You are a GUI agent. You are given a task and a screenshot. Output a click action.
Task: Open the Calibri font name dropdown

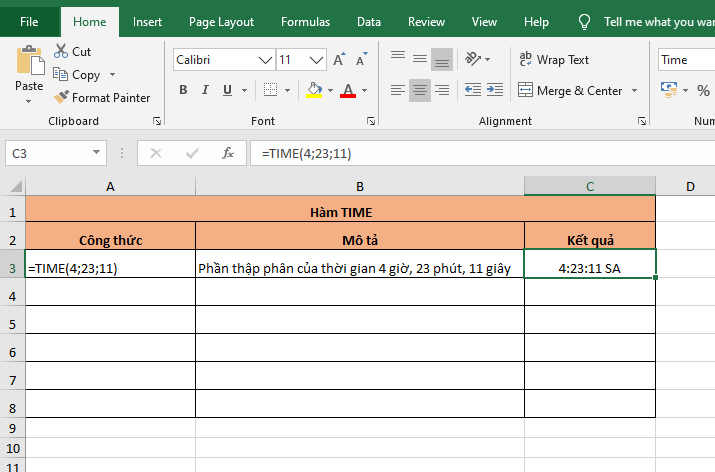click(265, 60)
